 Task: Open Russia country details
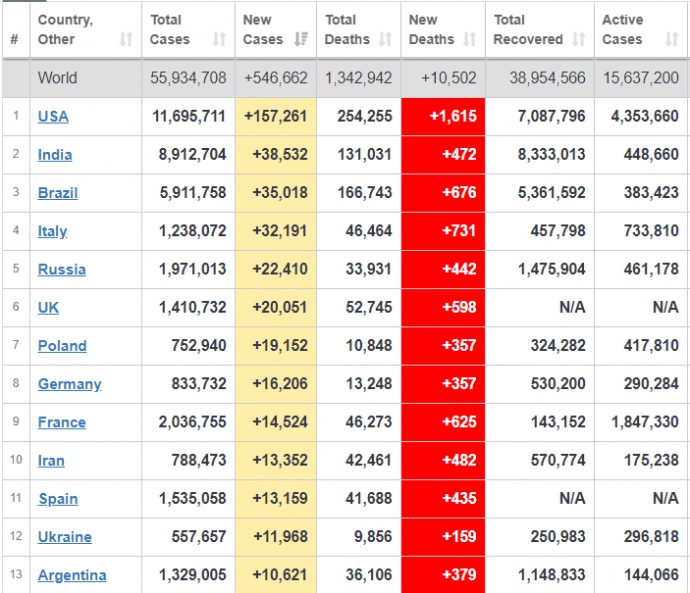[61, 269]
